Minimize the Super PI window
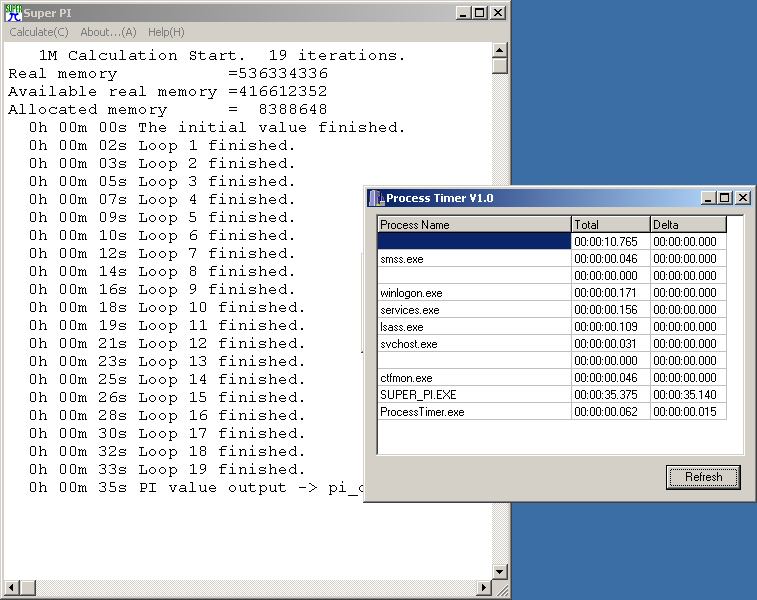 tap(463, 13)
